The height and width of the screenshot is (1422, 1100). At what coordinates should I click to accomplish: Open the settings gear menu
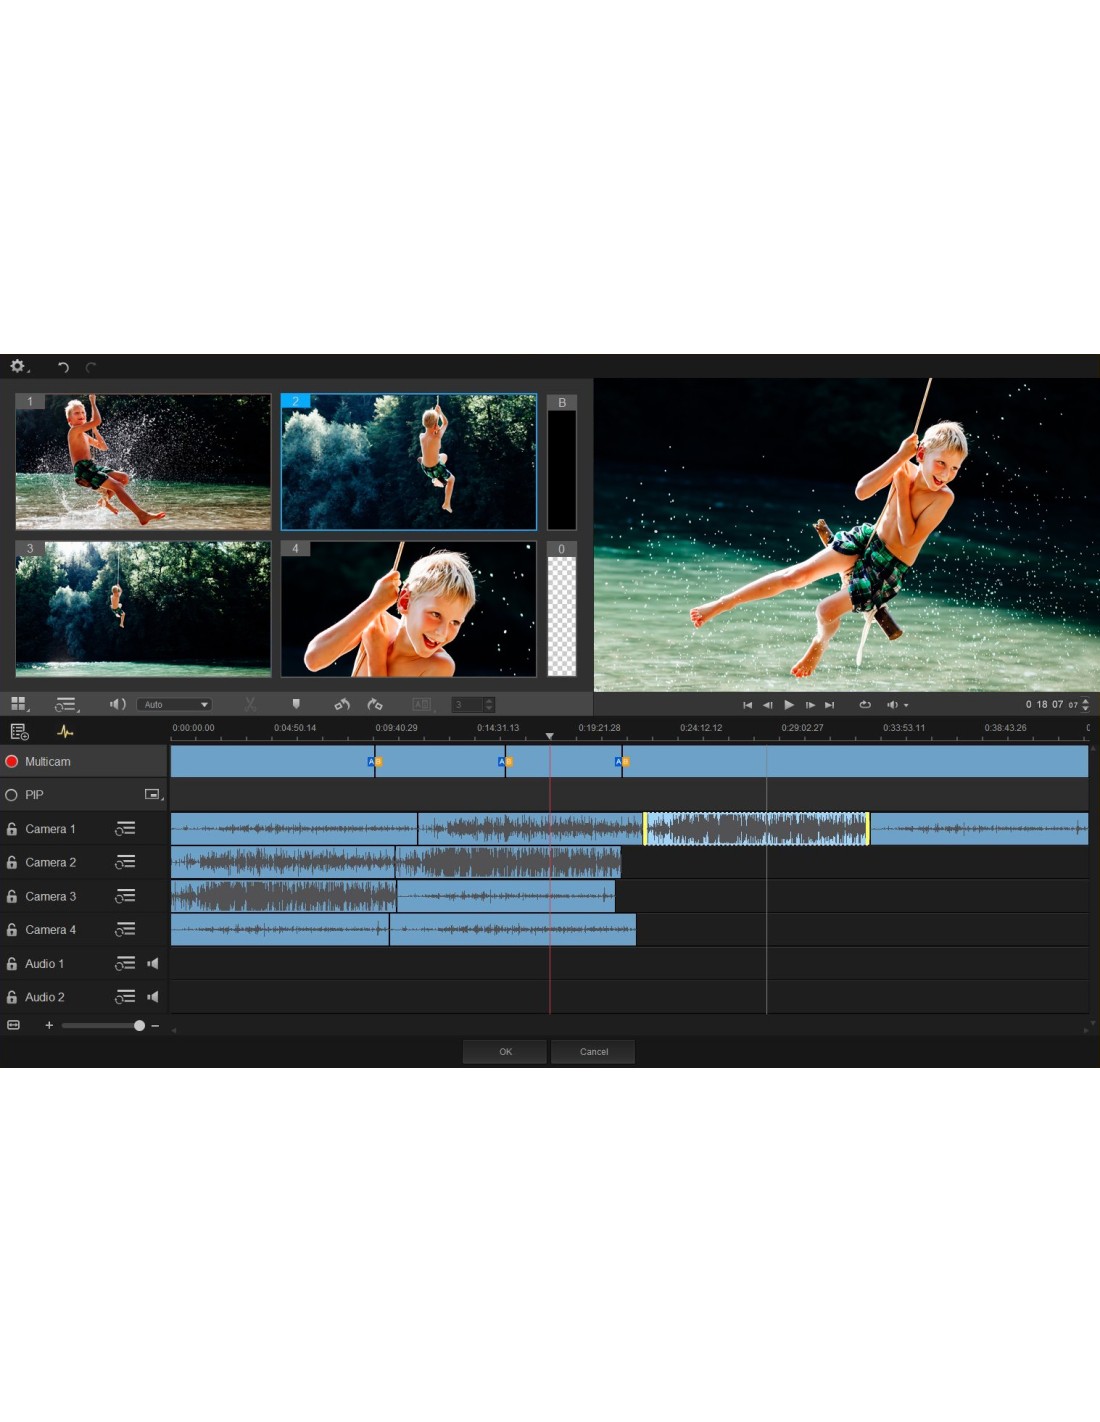click(18, 367)
